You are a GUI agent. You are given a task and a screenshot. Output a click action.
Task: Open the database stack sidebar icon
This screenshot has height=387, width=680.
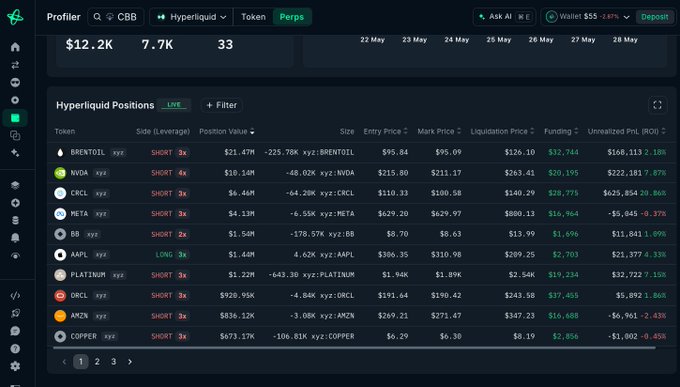(15, 220)
